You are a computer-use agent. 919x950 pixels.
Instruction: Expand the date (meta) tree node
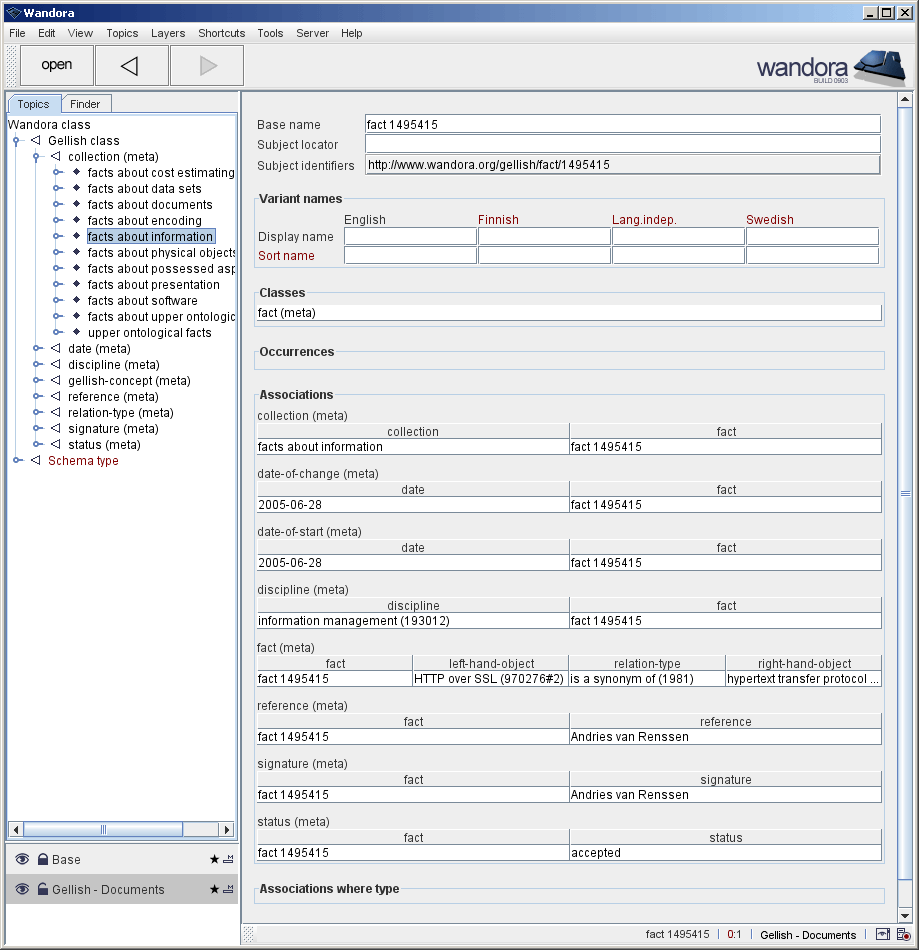tap(37, 349)
